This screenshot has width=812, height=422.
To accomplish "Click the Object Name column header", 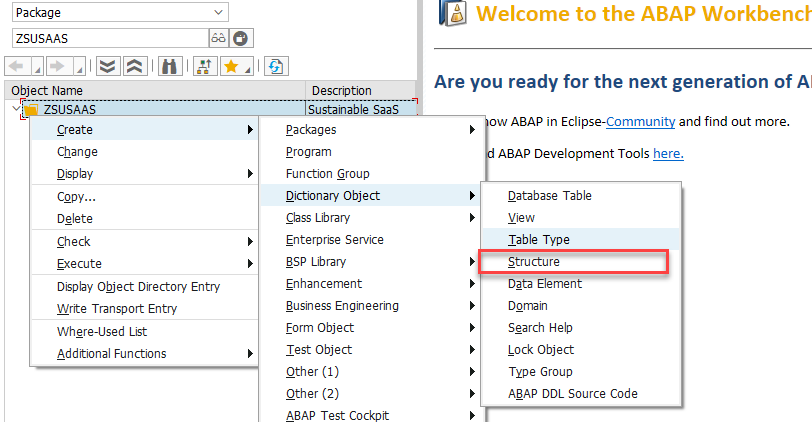I will (155, 91).
